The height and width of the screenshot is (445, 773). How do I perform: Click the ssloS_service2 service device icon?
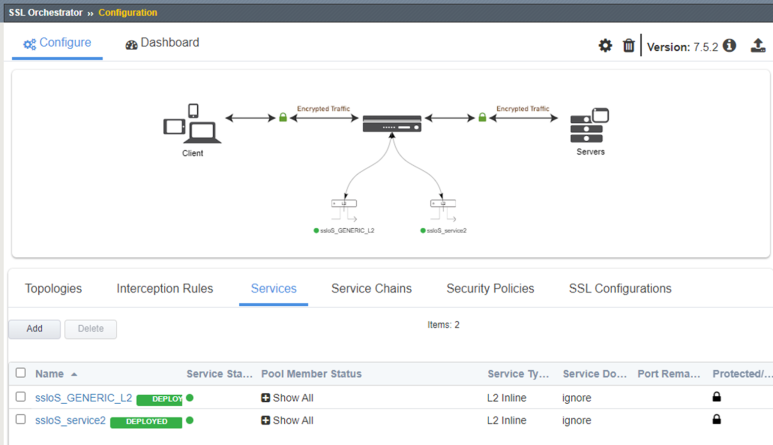point(443,209)
